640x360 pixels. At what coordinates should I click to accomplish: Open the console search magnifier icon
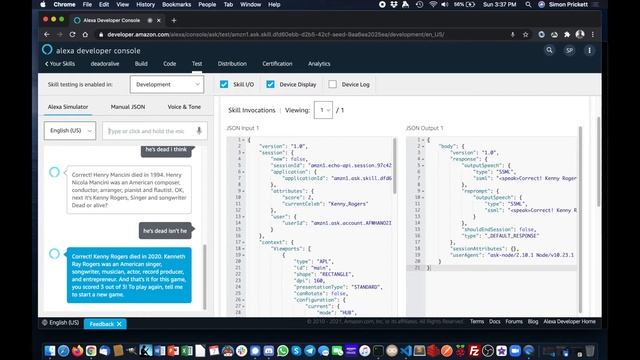[549, 50]
